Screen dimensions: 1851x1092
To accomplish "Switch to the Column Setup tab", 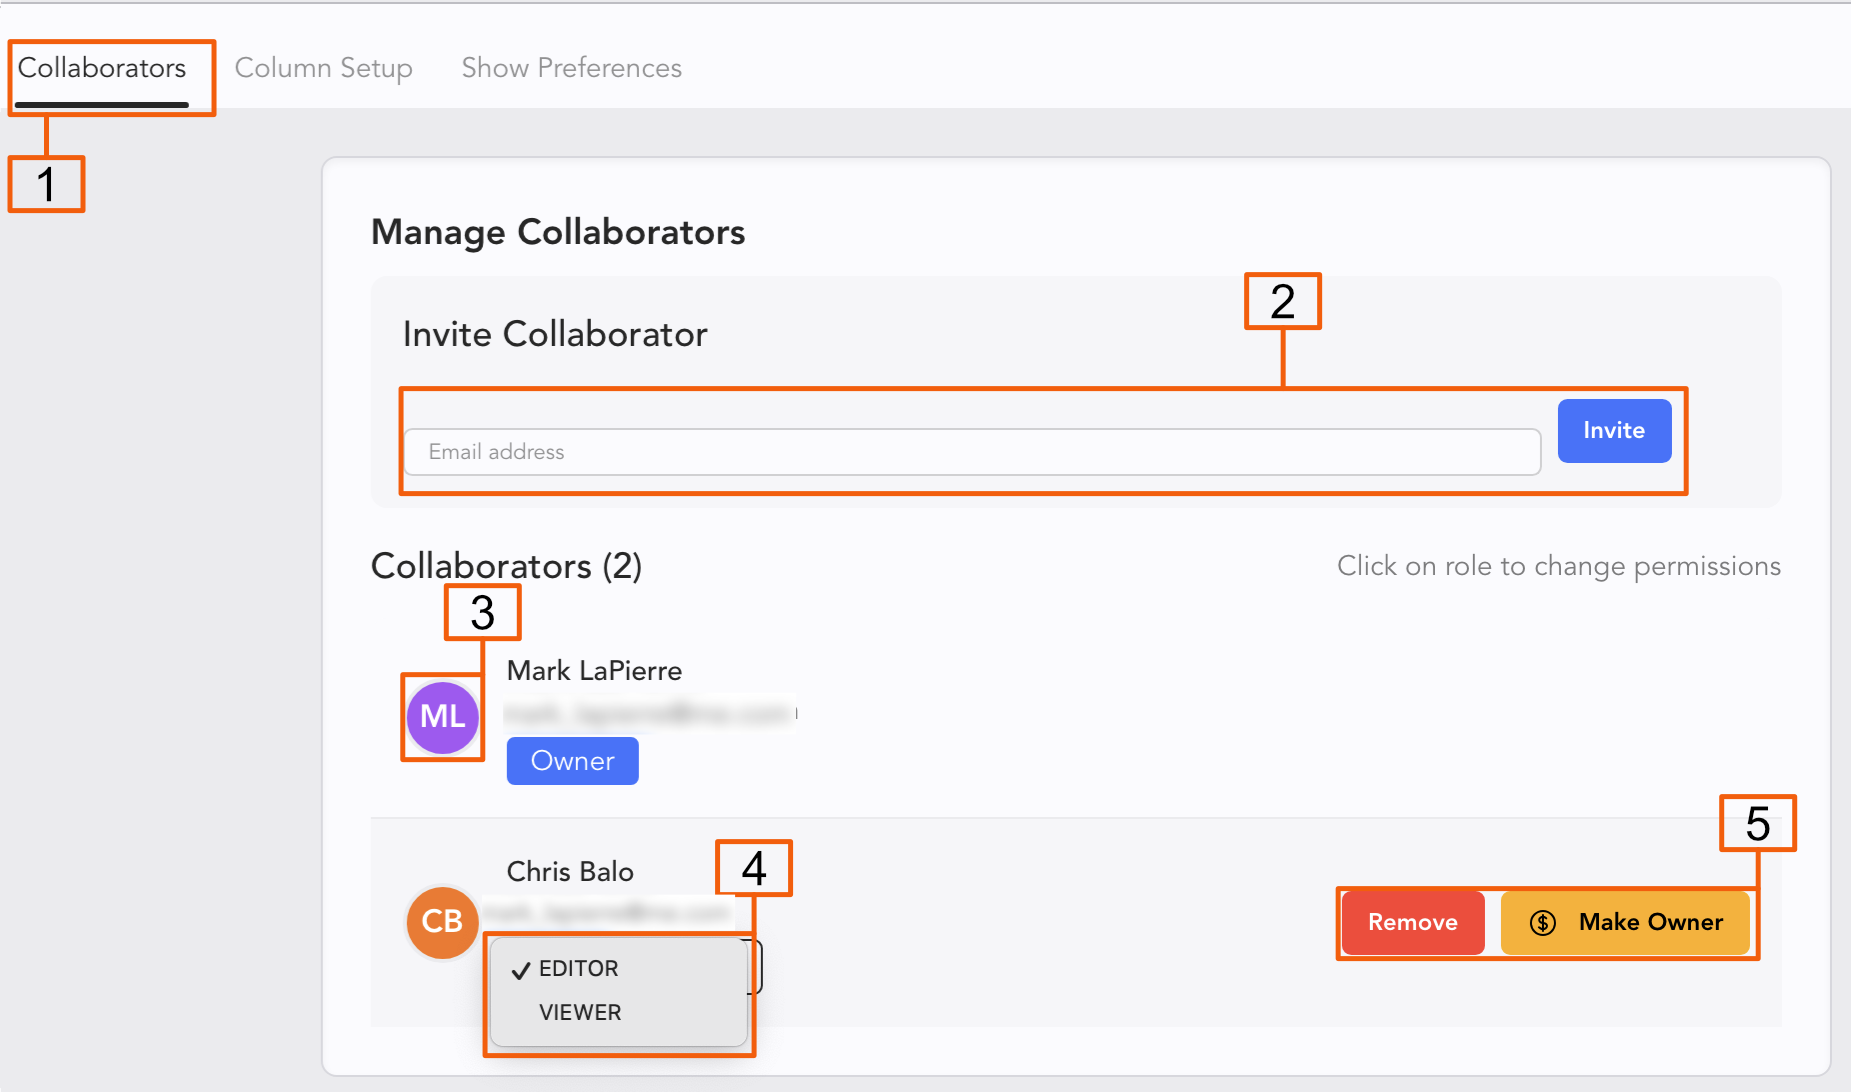I will click(323, 68).
